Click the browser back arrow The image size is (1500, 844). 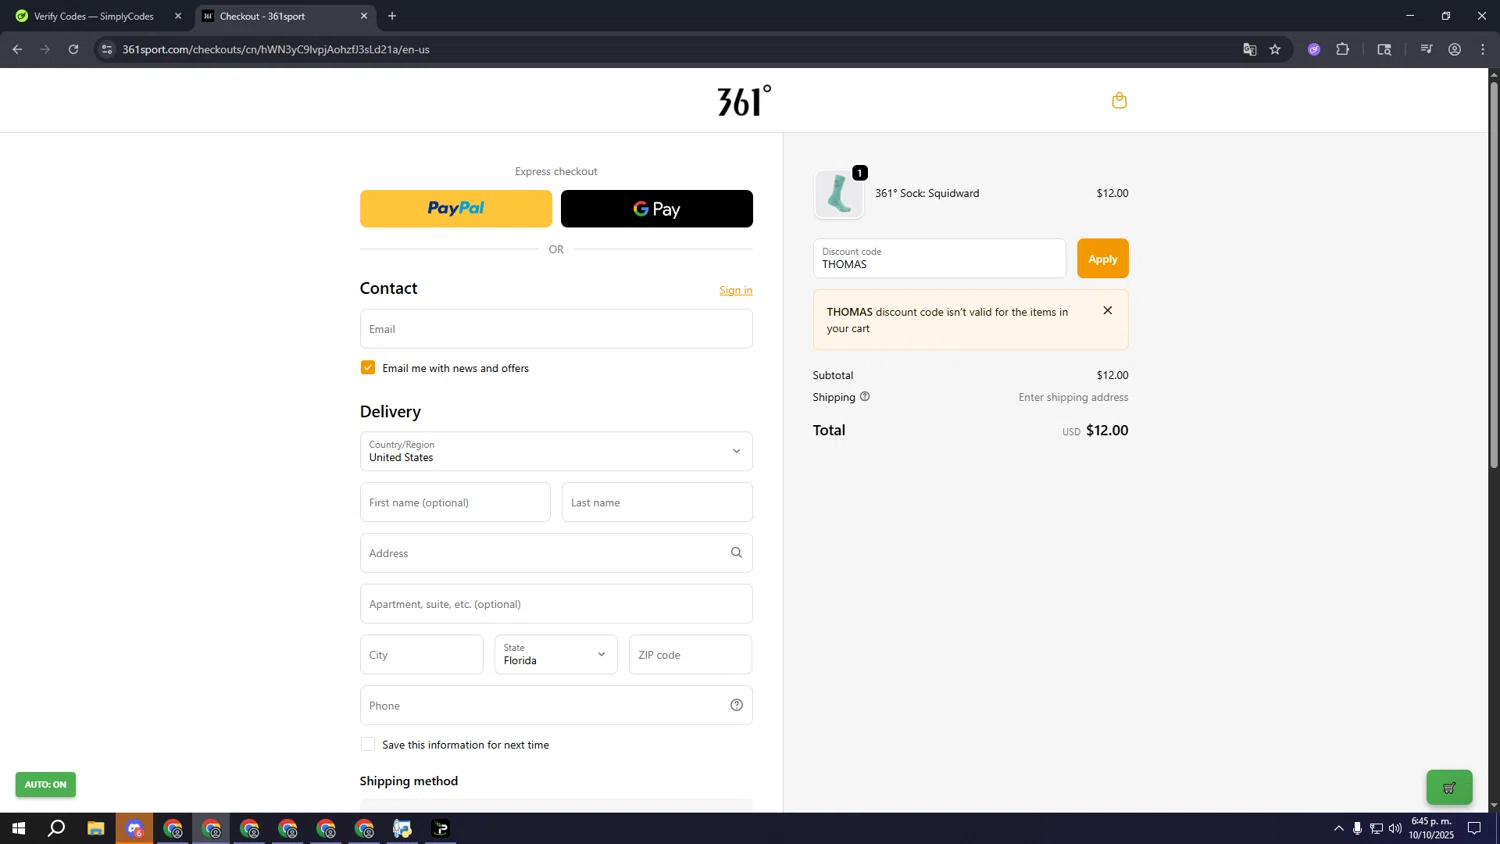pos(17,49)
